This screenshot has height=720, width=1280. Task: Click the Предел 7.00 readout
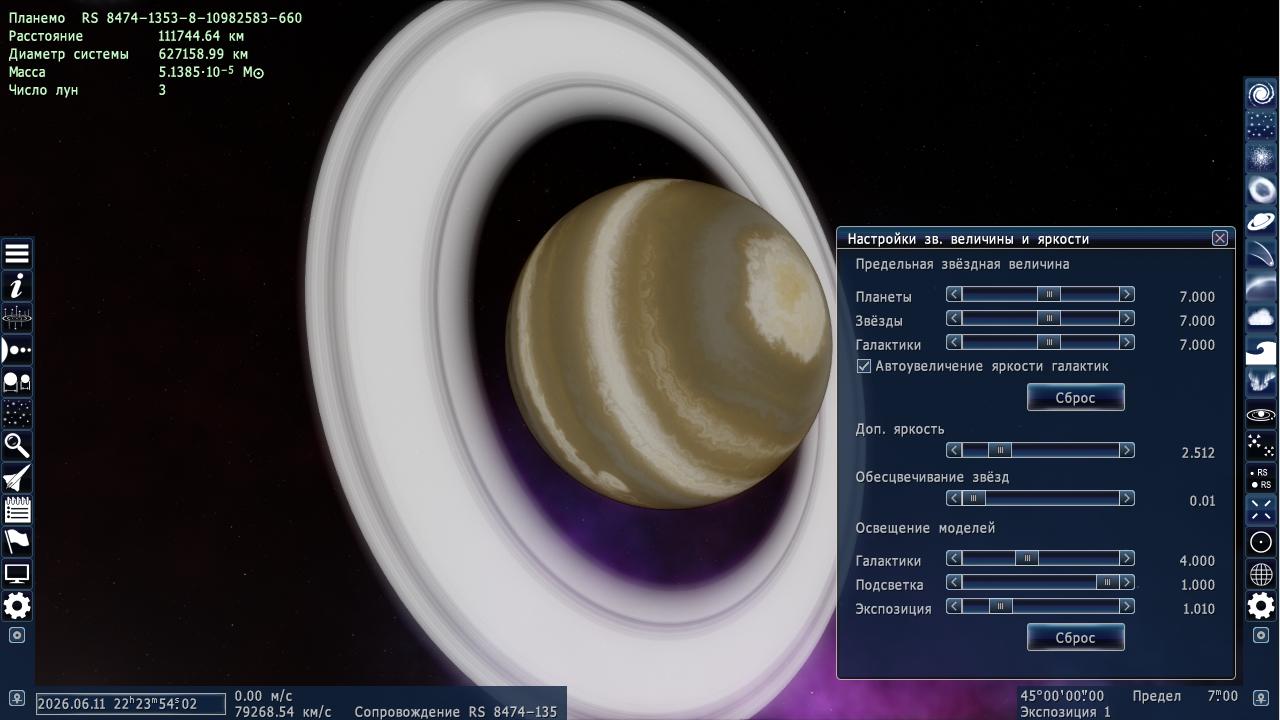(1185, 696)
